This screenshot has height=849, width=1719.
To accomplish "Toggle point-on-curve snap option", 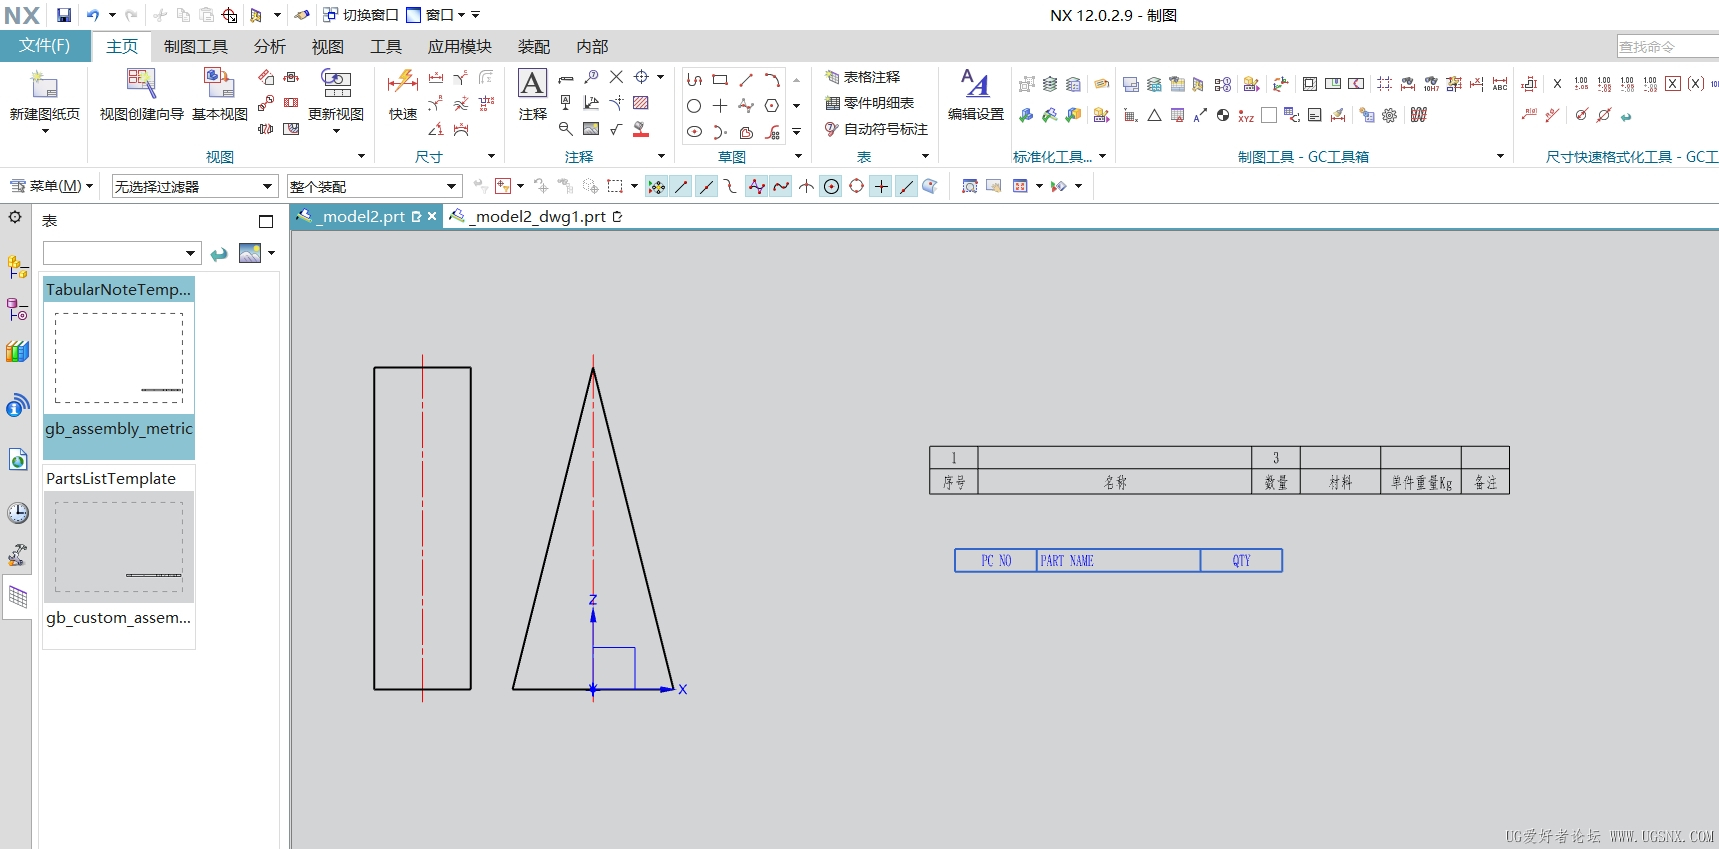I will pos(906,186).
